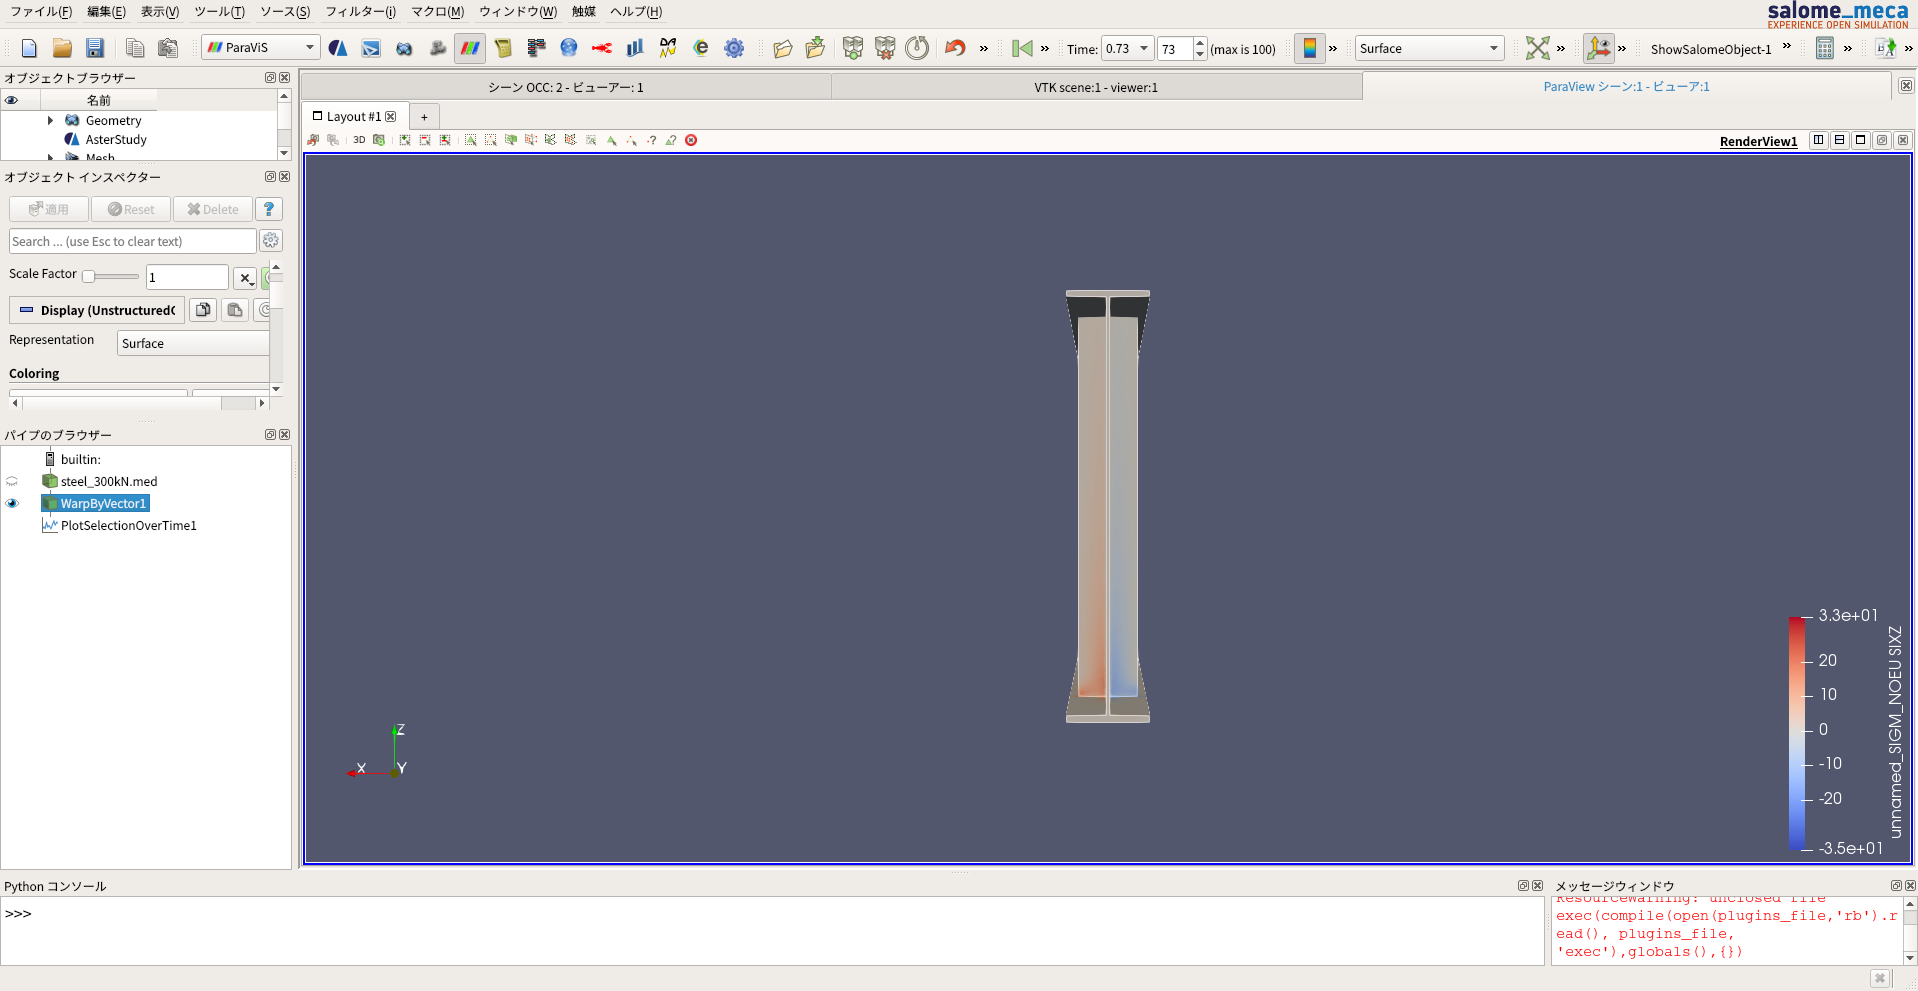1918x991 pixels.
Task: Activate the globe module icon
Action: (569, 48)
